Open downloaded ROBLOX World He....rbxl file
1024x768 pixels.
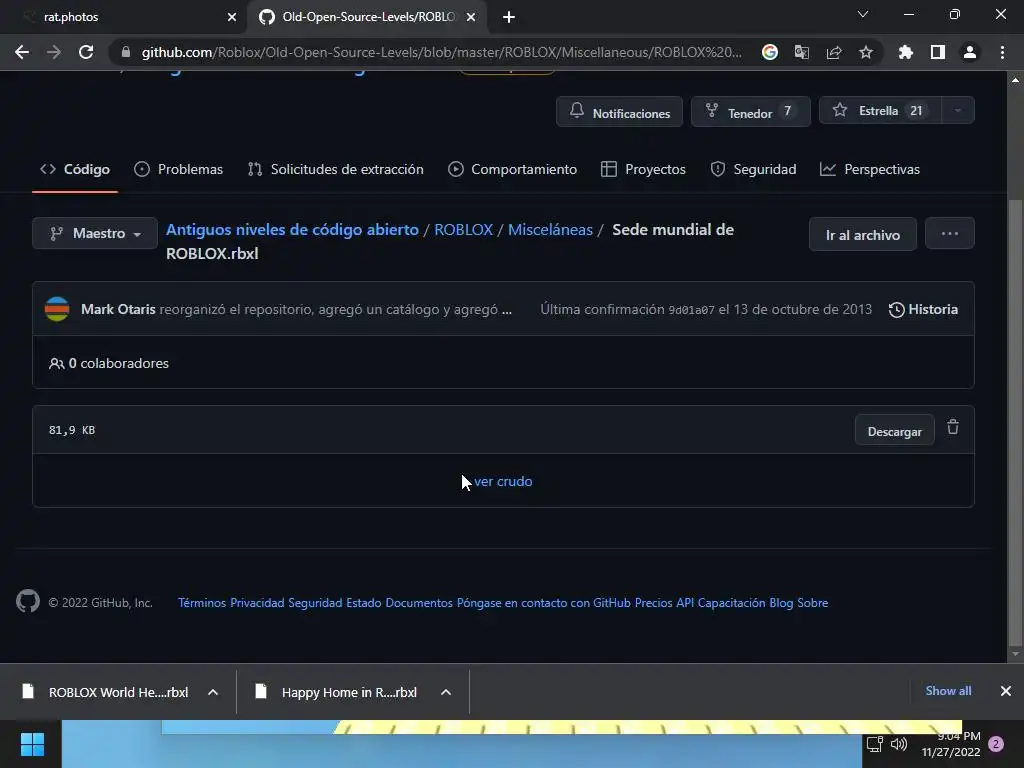click(106, 692)
